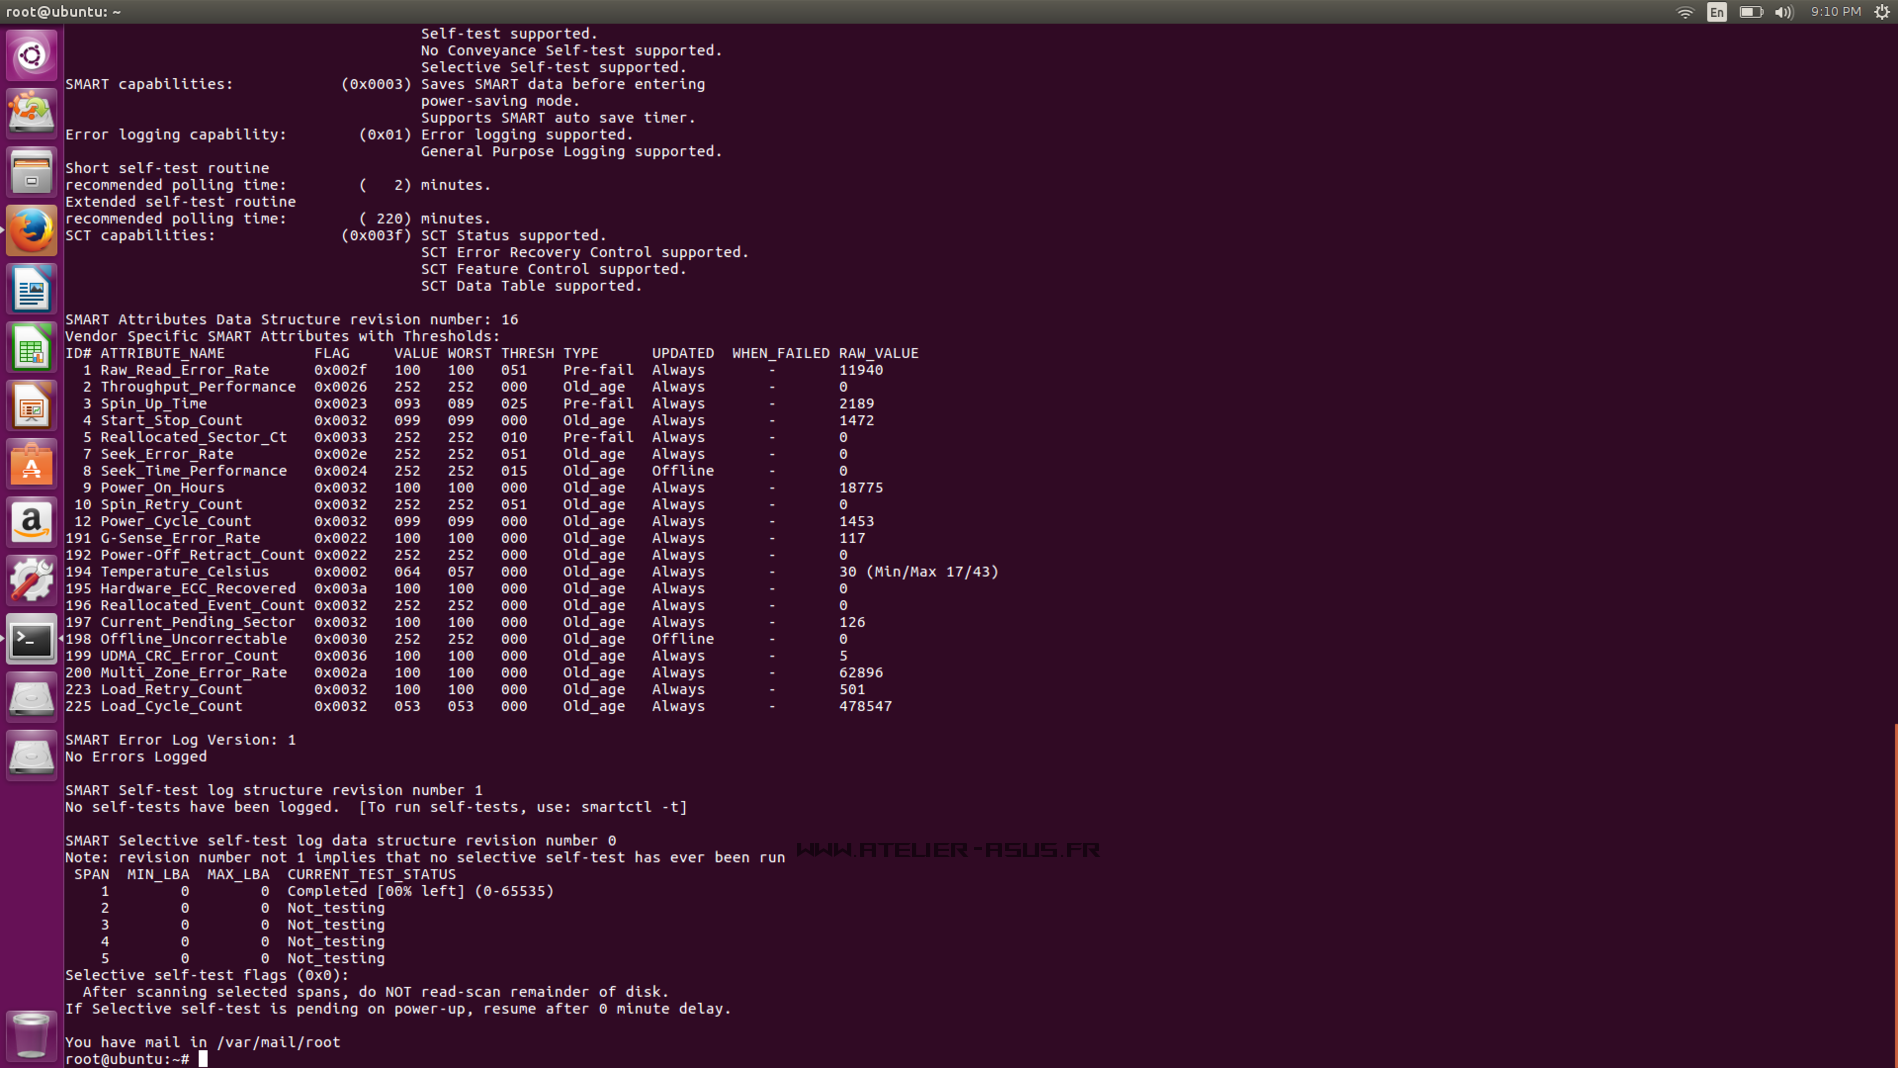
Task: Launch the Install Ubuntu icon
Action: pos(31,113)
